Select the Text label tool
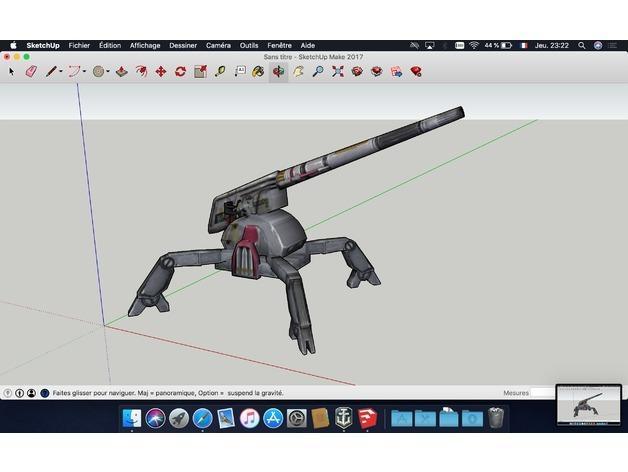The width and height of the screenshot is (628, 472). (x=240, y=72)
